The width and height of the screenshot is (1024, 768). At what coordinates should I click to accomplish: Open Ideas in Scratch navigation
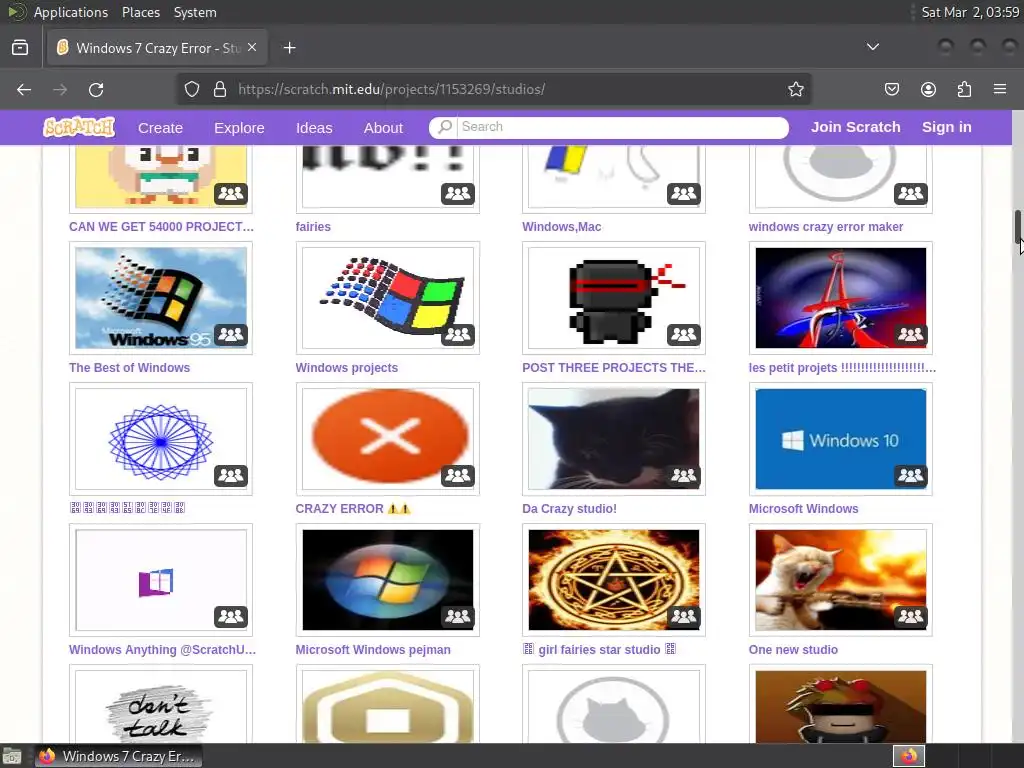pyautogui.click(x=314, y=127)
